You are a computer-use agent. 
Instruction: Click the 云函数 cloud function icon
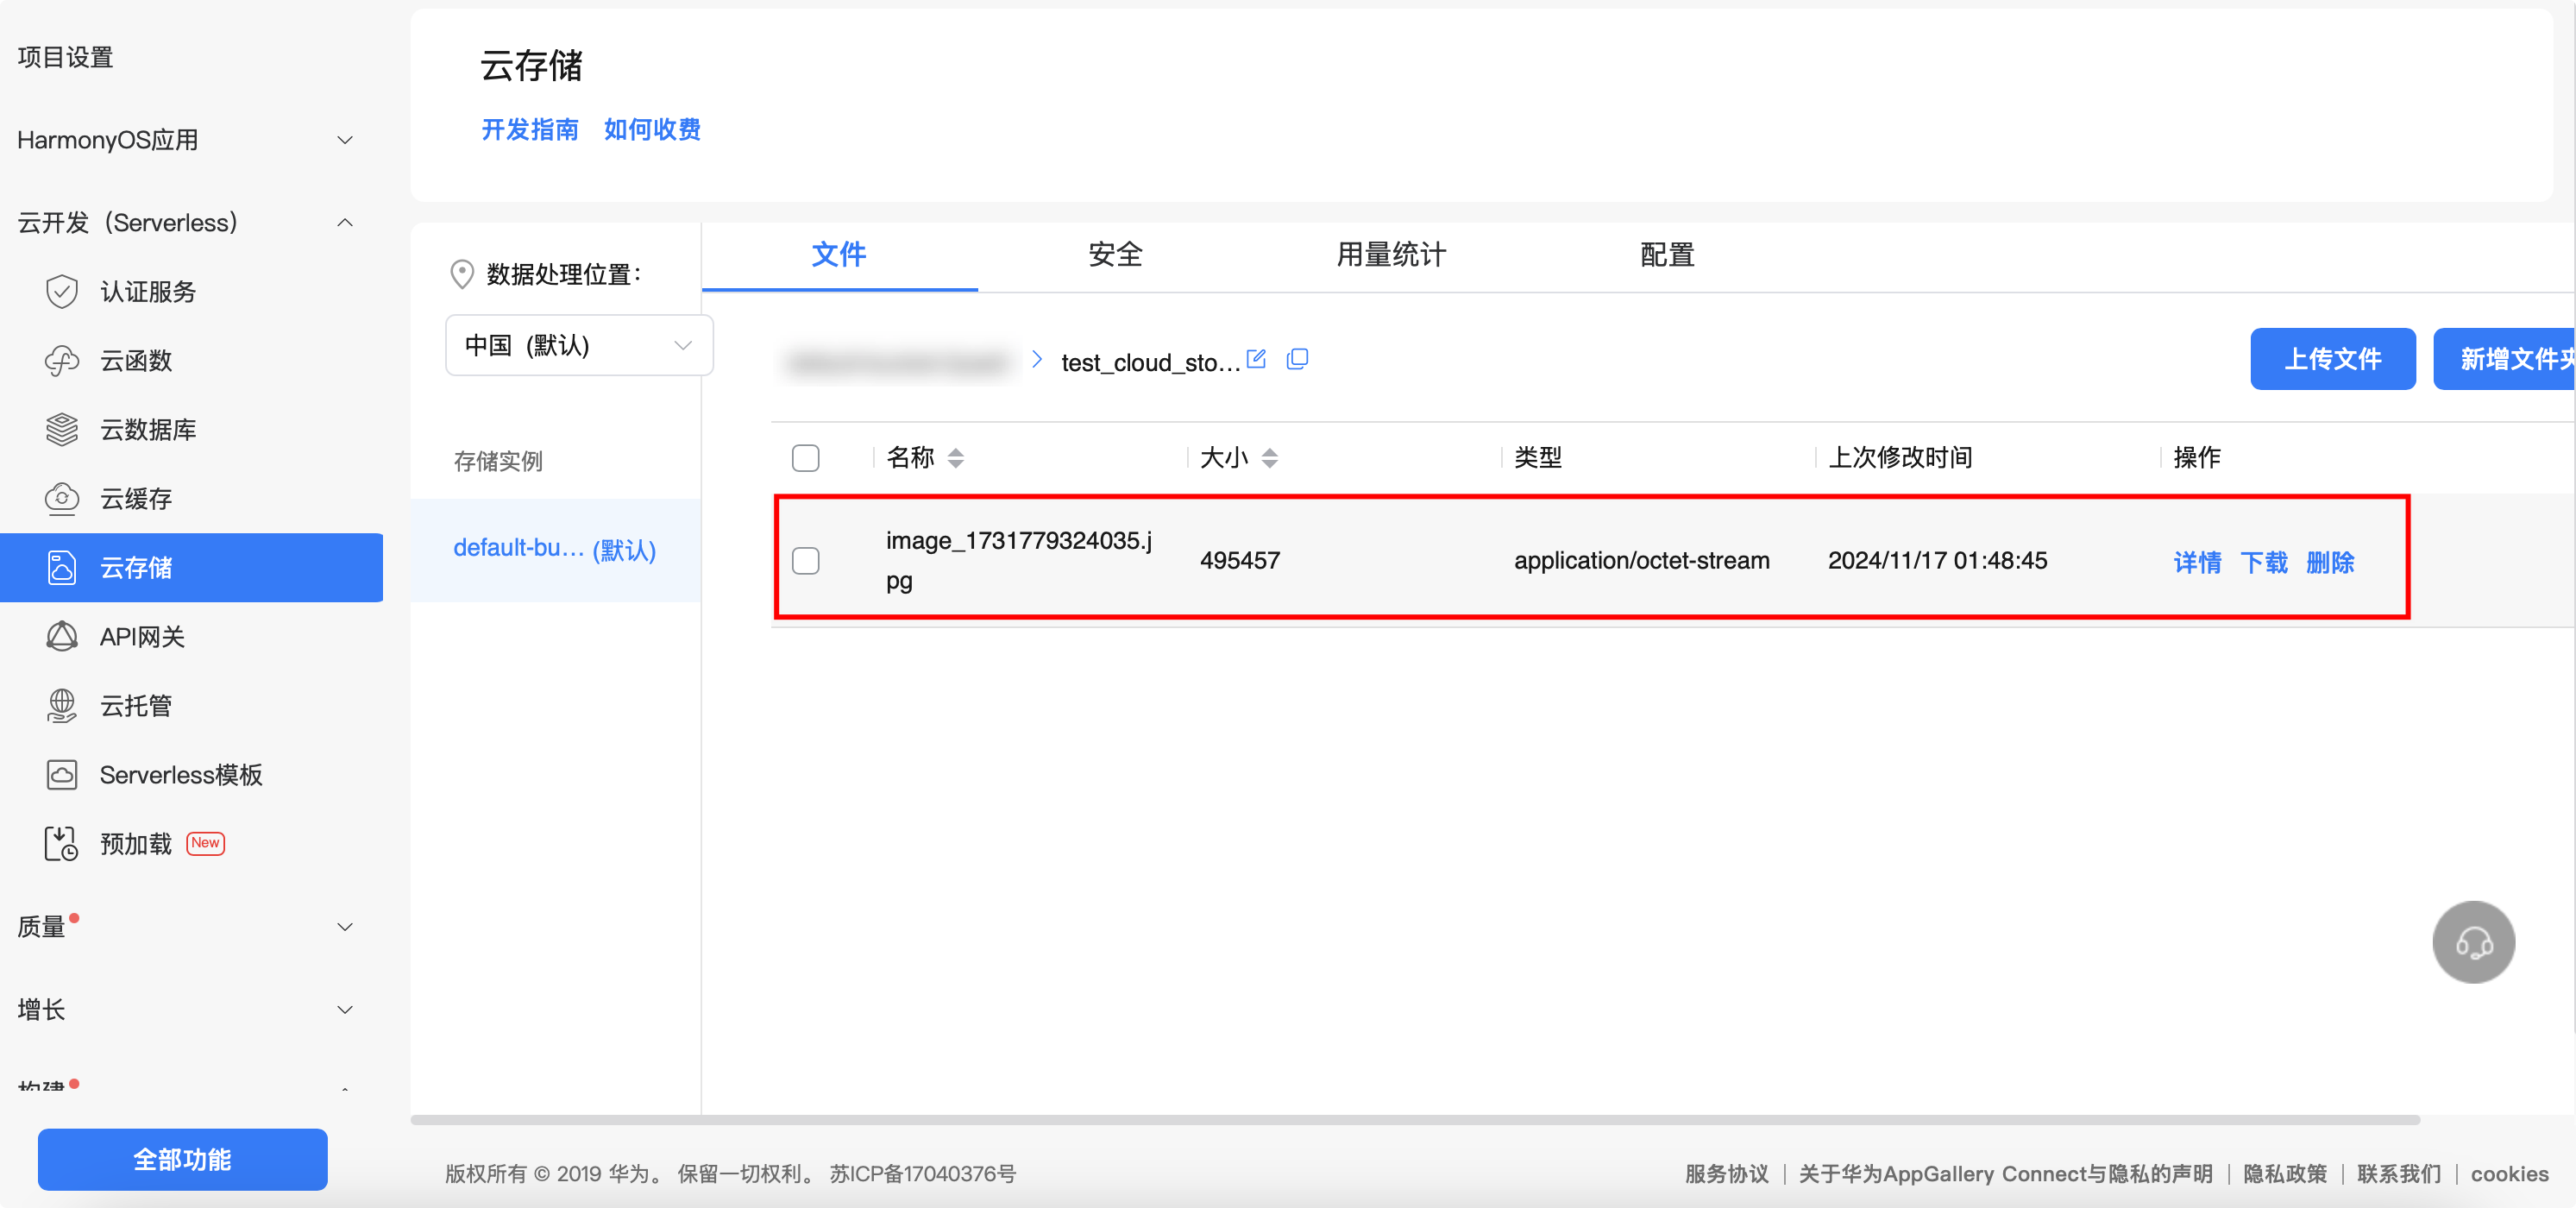coord(62,360)
